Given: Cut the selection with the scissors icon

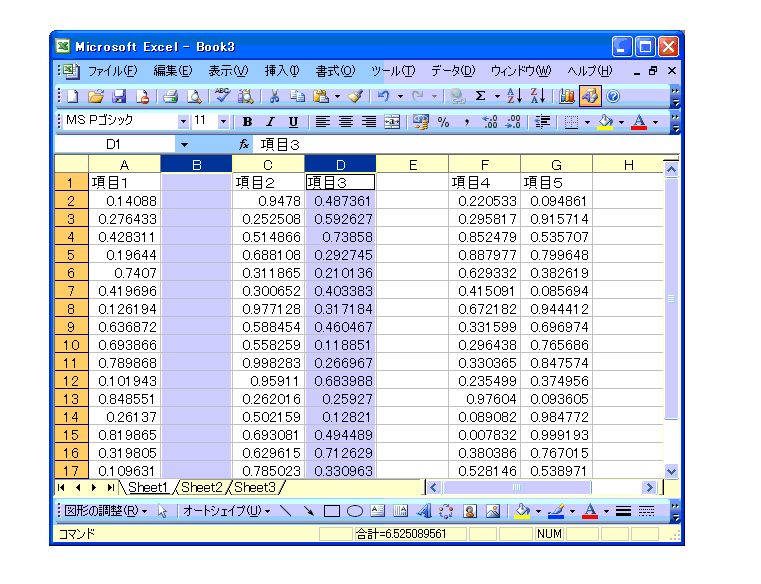Looking at the screenshot, I should [x=274, y=97].
